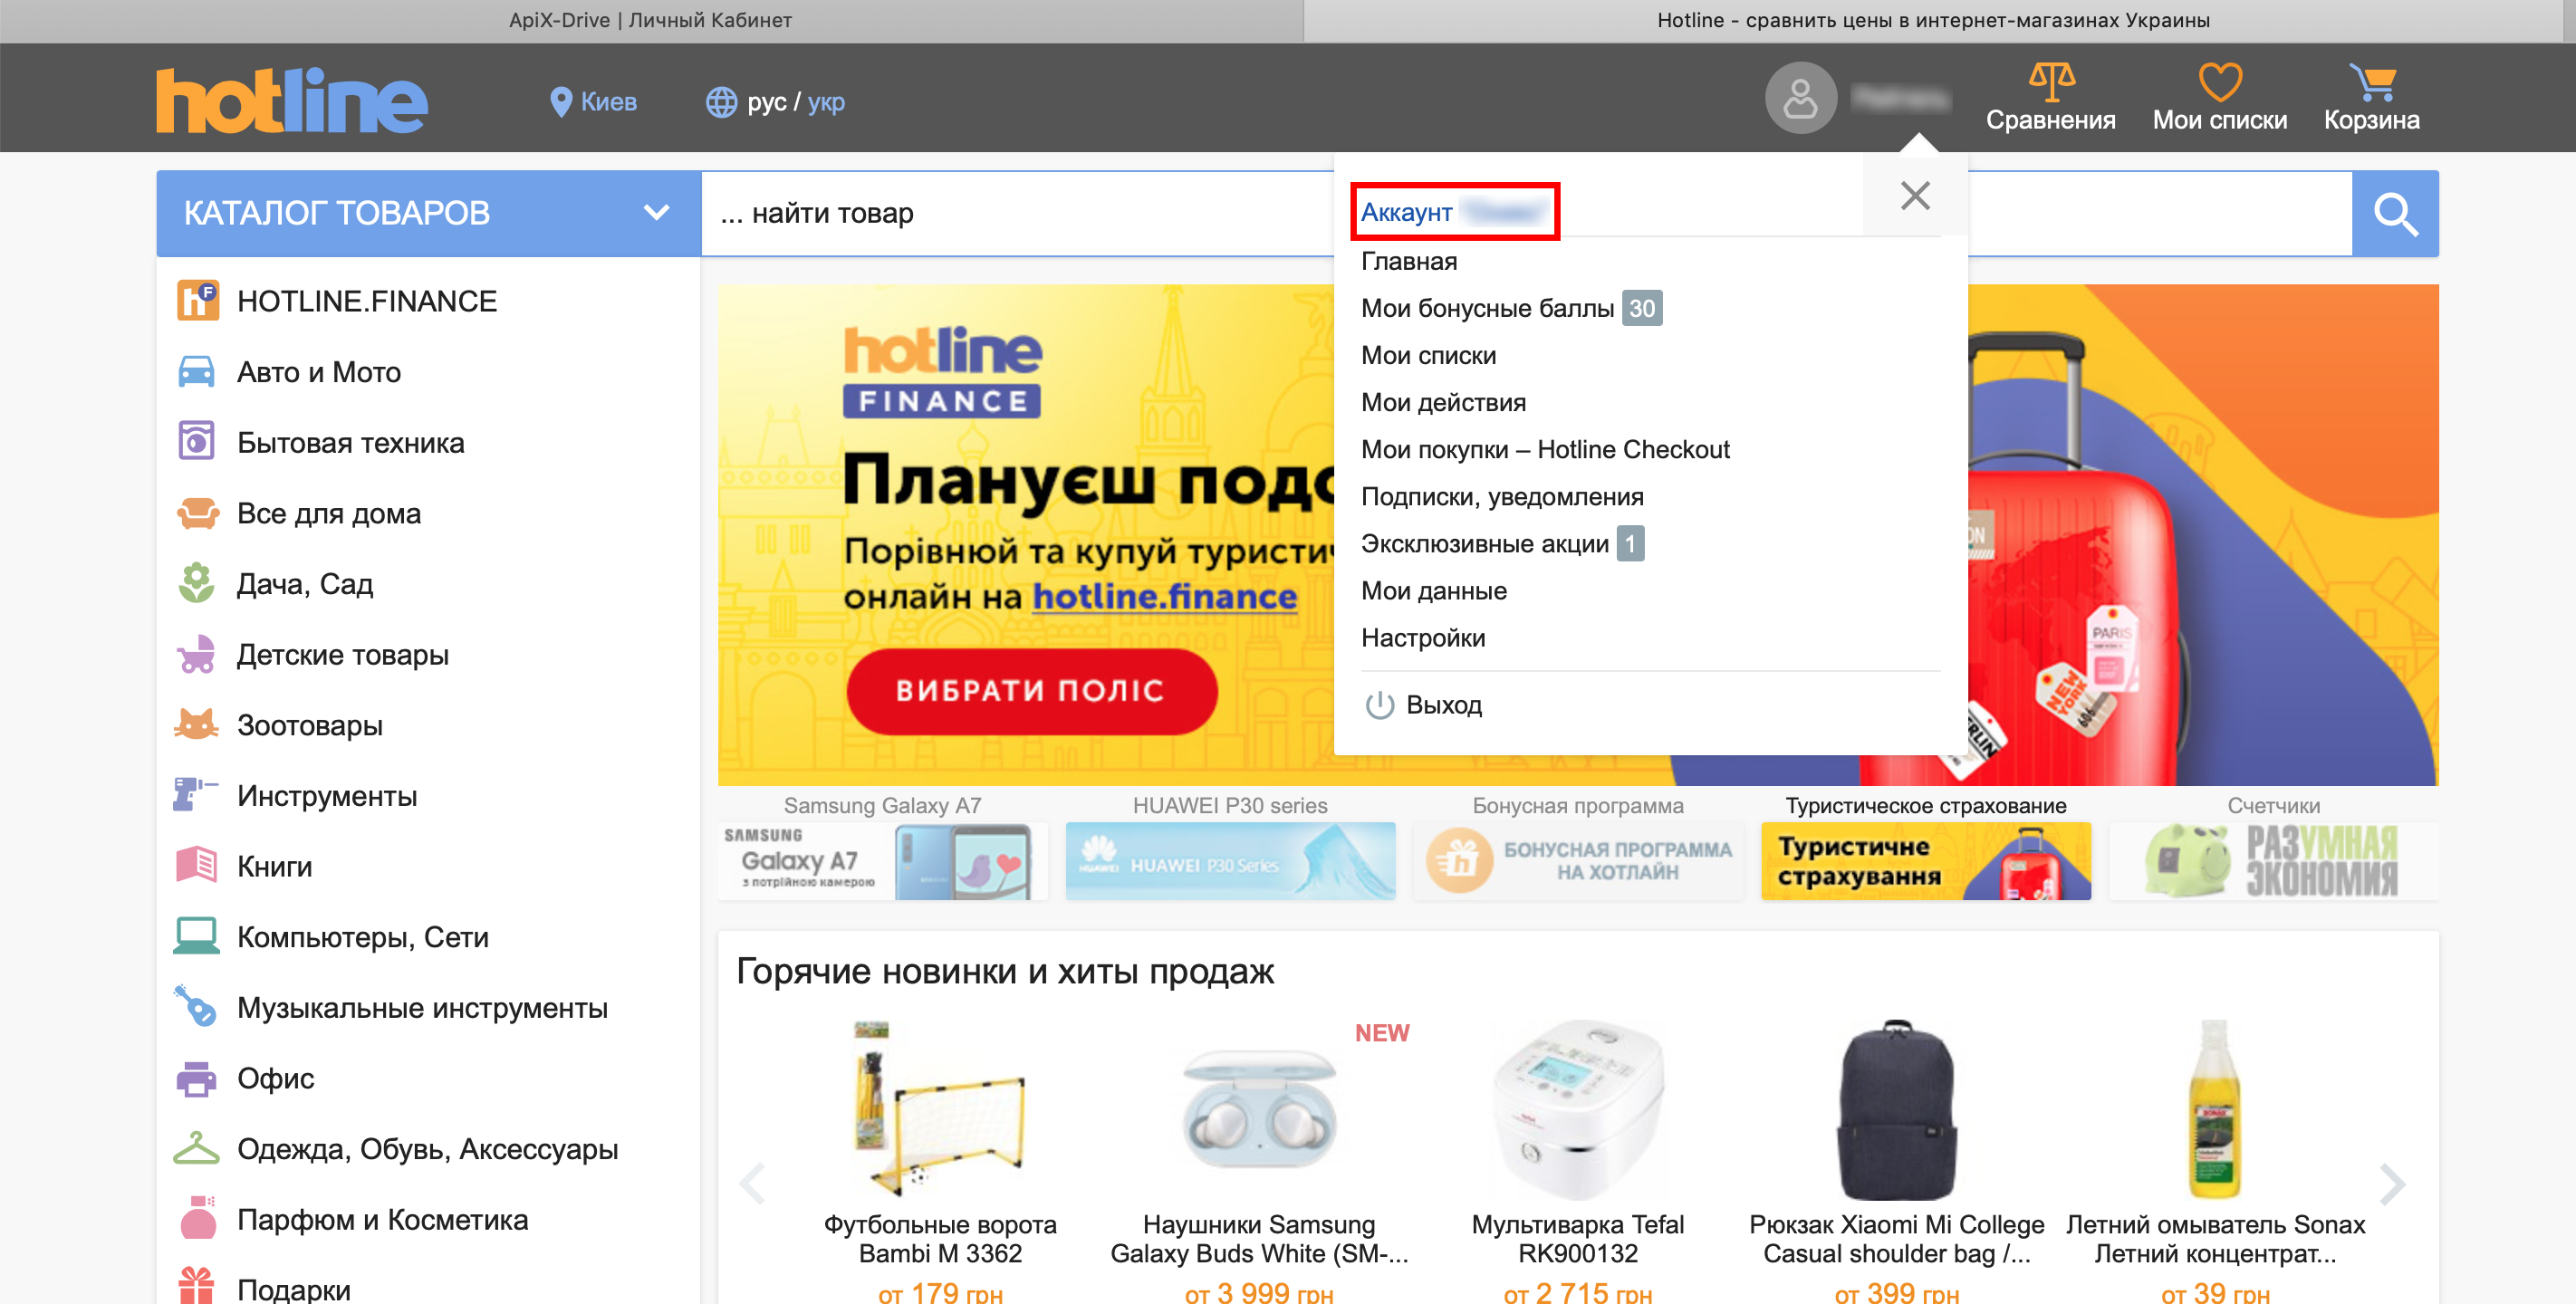The height and width of the screenshot is (1304, 2576).
Task: Click the Выход power icon
Action: point(1380,705)
